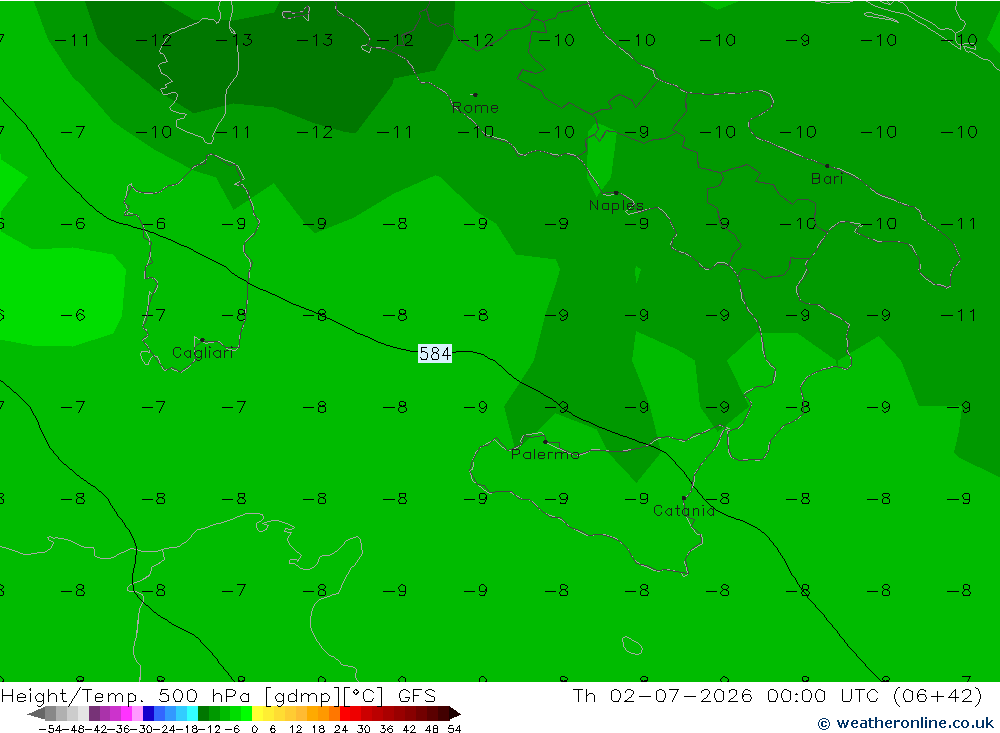This screenshot has width=1000, height=733.
Task: Click the -54 value on the legend scale
Action: coord(50,729)
